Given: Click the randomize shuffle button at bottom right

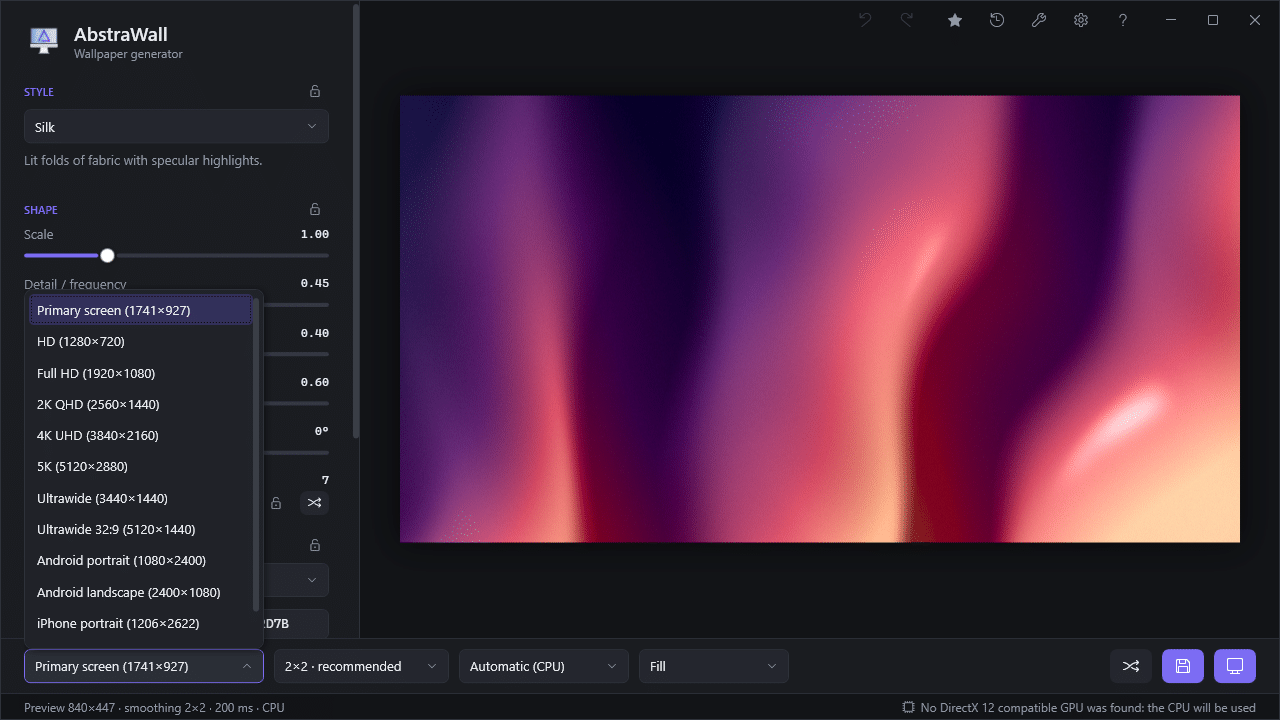Looking at the screenshot, I should (1131, 666).
